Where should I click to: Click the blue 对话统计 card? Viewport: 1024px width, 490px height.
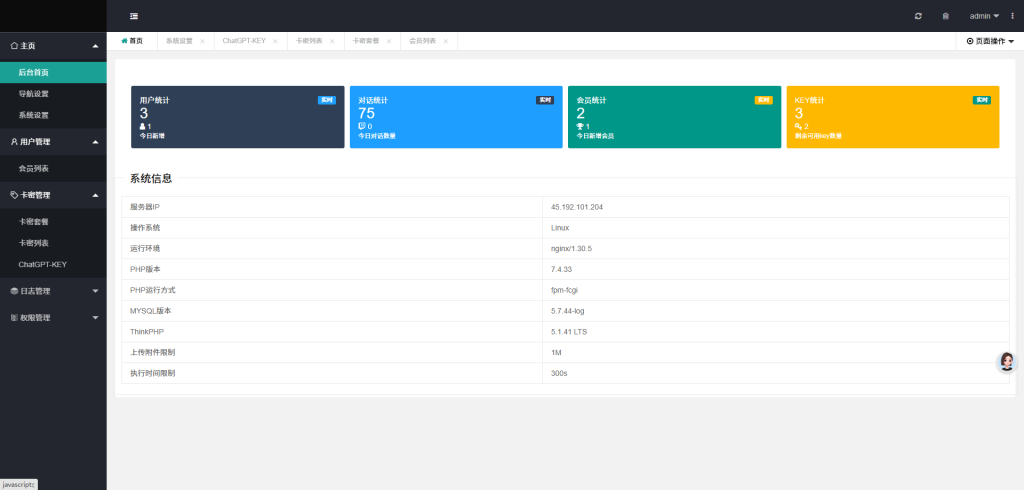pos(456,117)
